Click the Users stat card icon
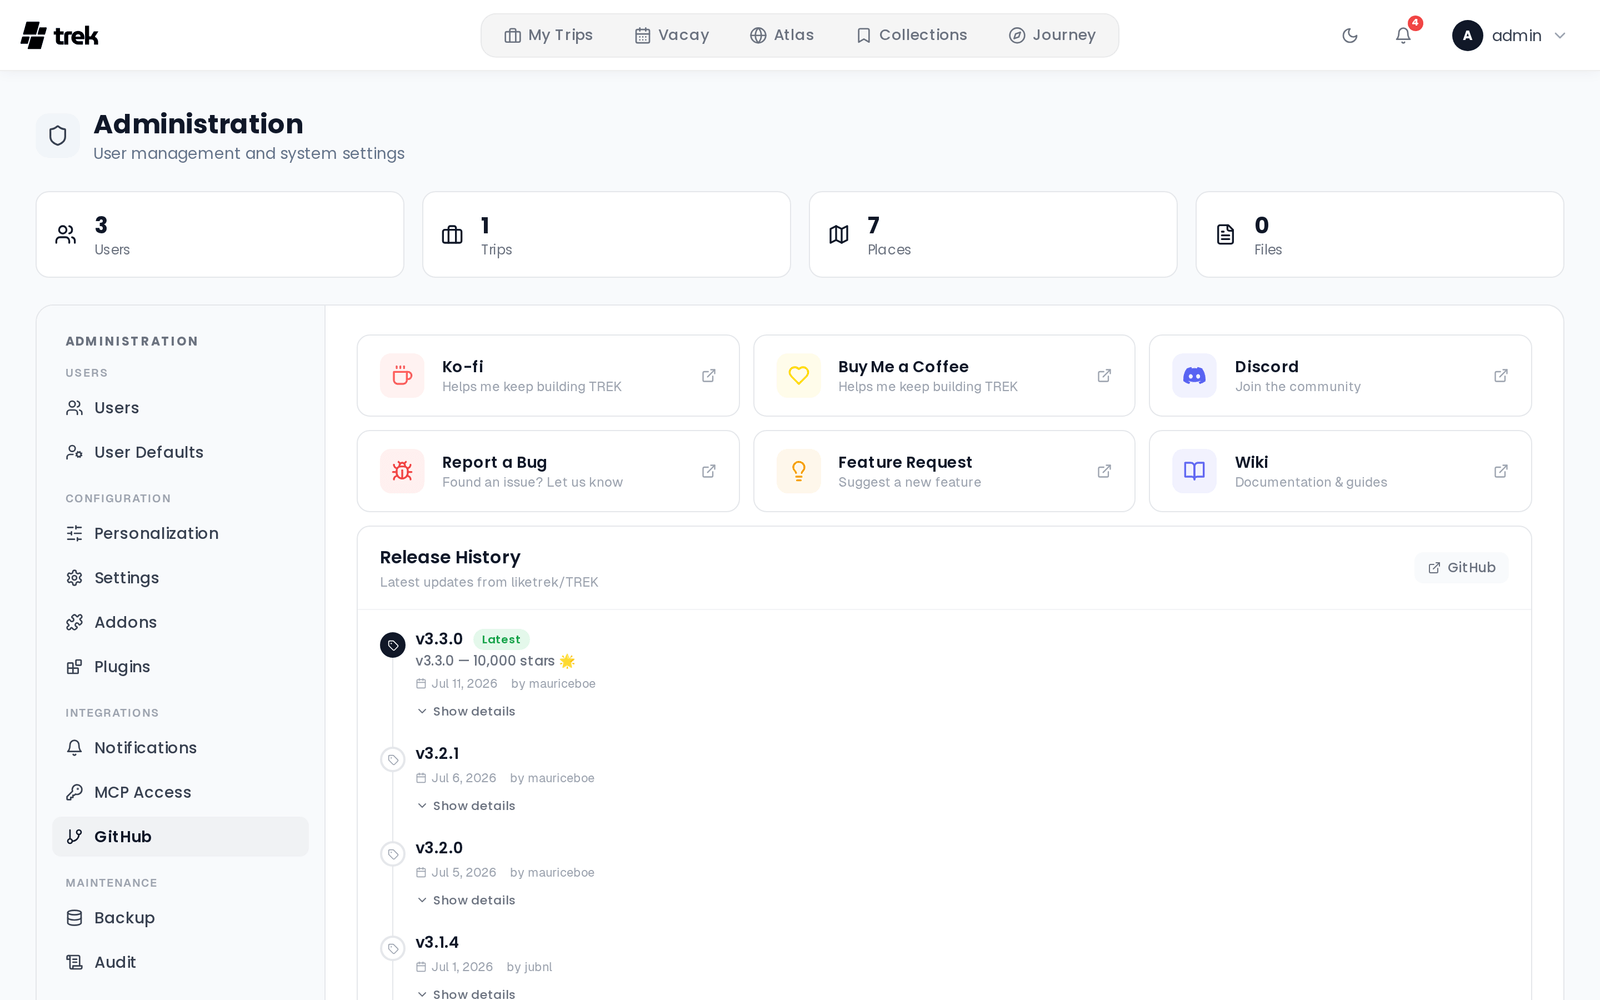 point(66,235)
